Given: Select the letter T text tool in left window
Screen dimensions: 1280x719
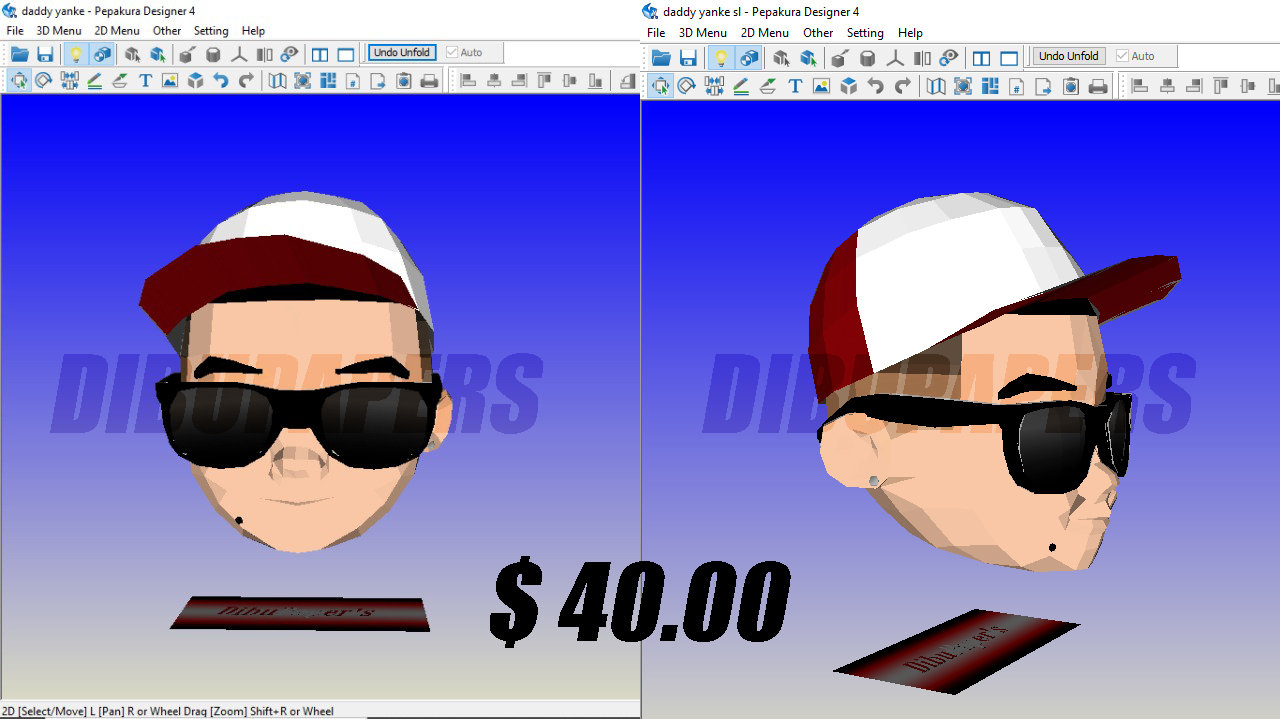Looking at the screenshot, I should [x=145, y=81].
